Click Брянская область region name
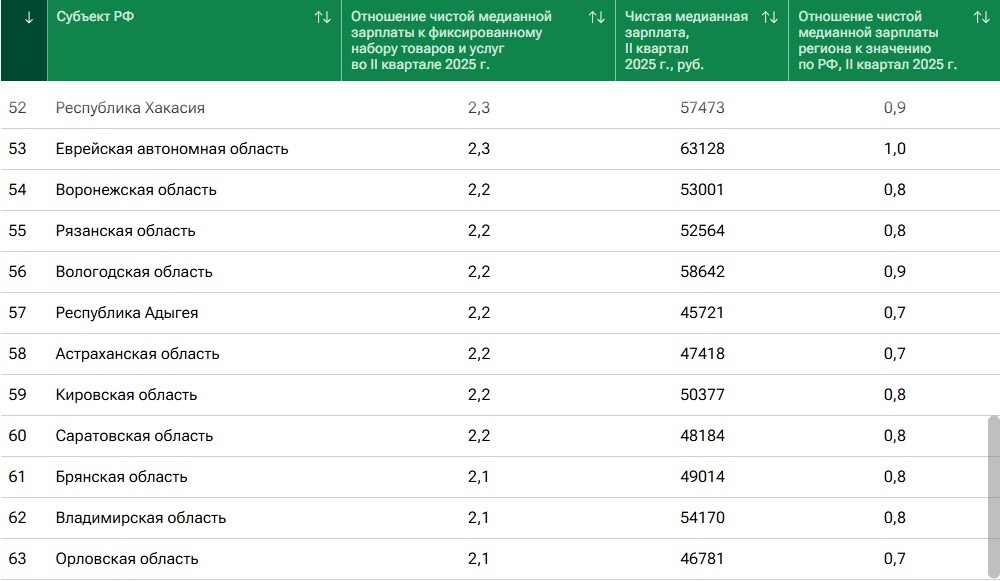Viewport: 1000px width, 581px height. 122,477
